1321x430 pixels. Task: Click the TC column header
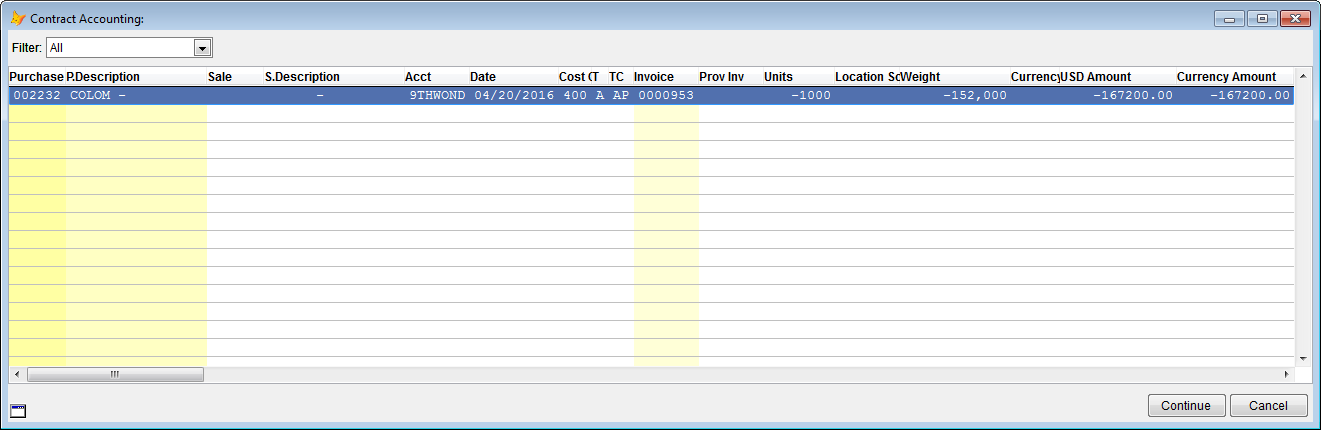pos(619,77)
